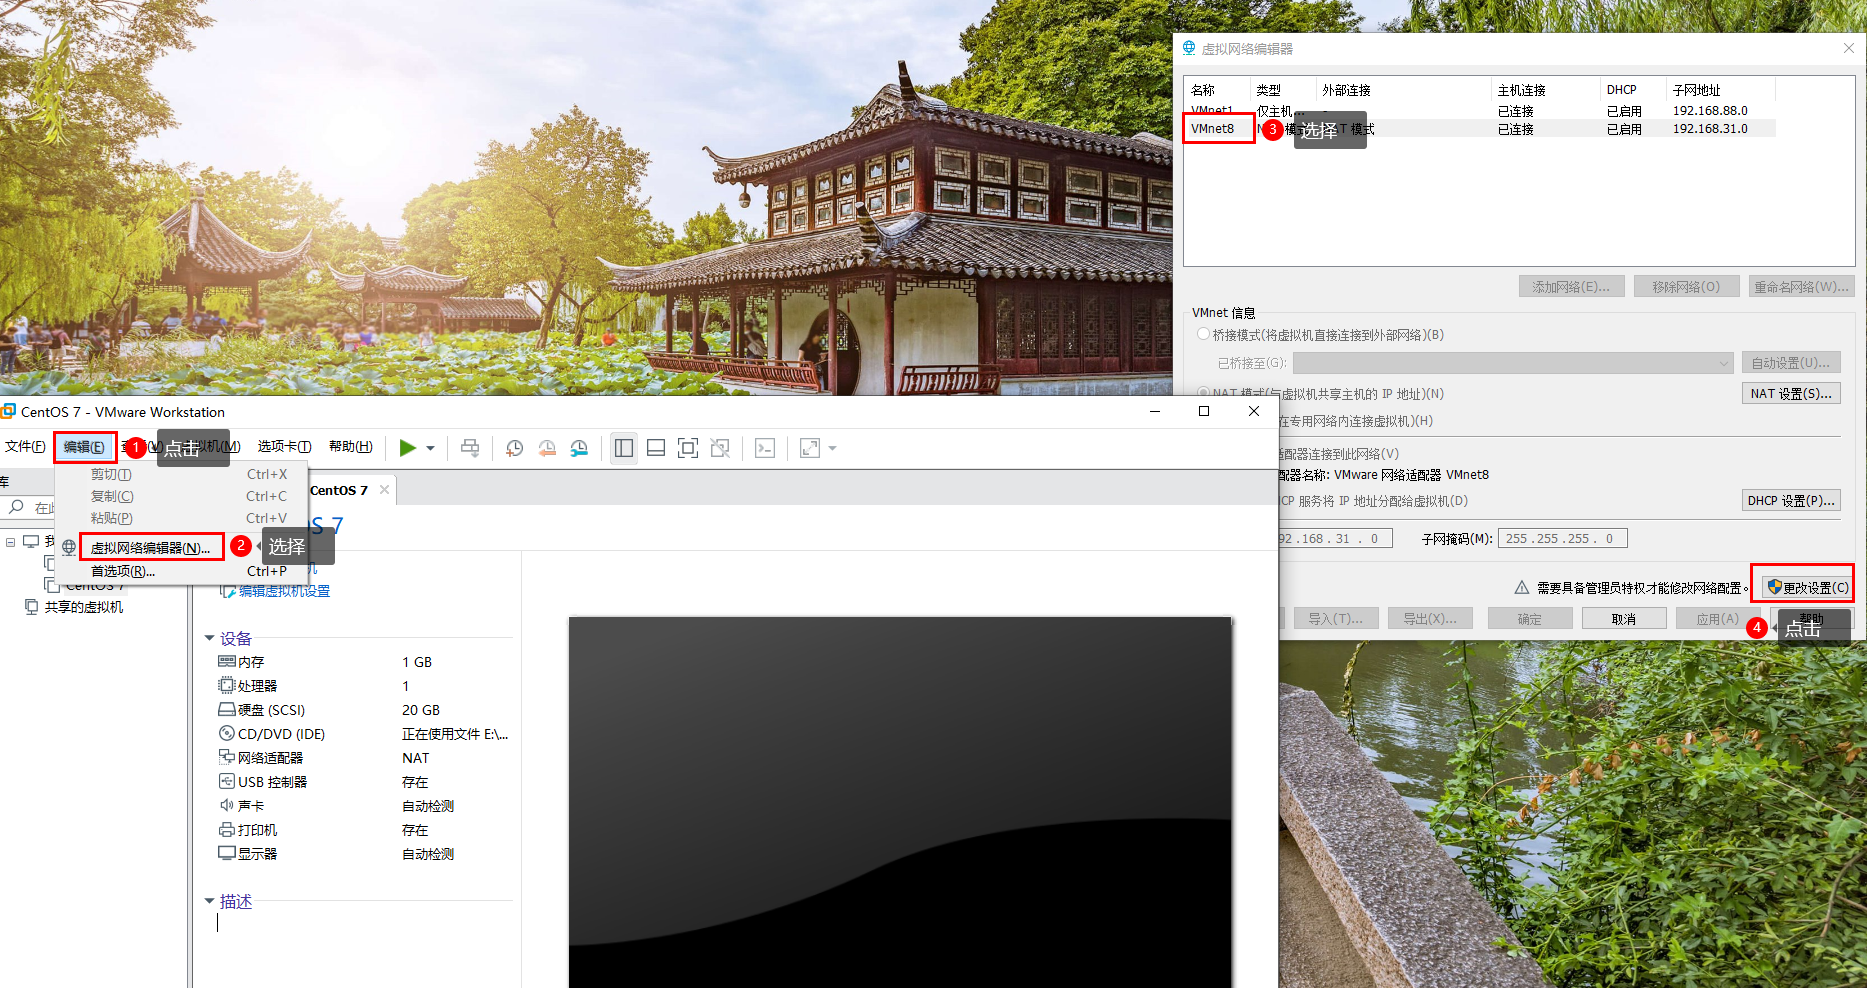Click the sound card device icon
1867x988 pixels.
click(x=227, y=806)
